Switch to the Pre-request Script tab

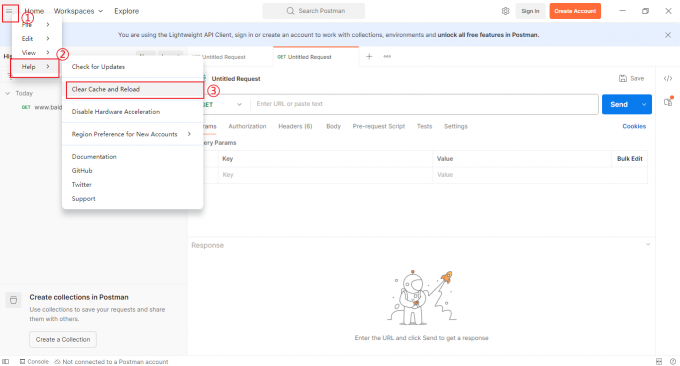click(379, 126)
